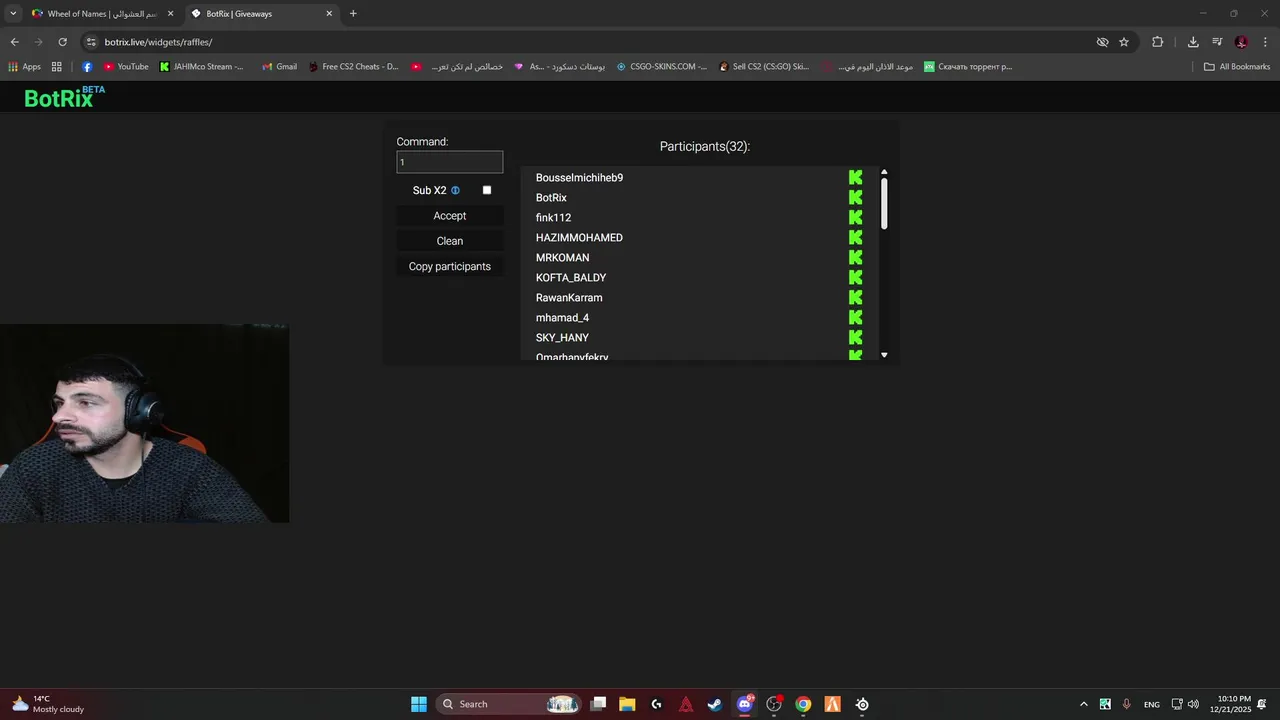
Task: Open the JAHIMco Stream bookmark
Action: coord(201,67)
